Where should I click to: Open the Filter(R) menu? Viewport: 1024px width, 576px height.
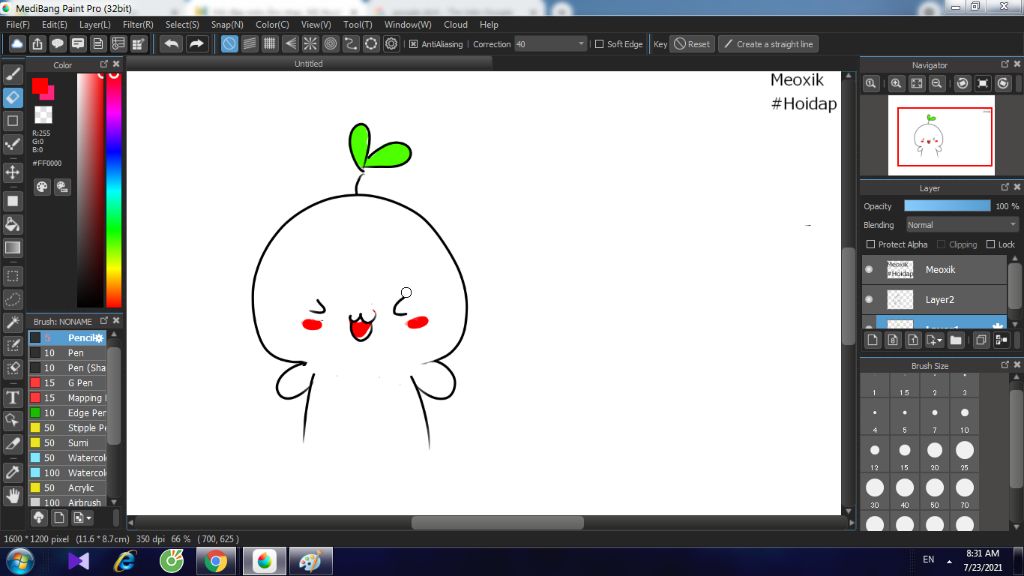[x=138, y=24]
